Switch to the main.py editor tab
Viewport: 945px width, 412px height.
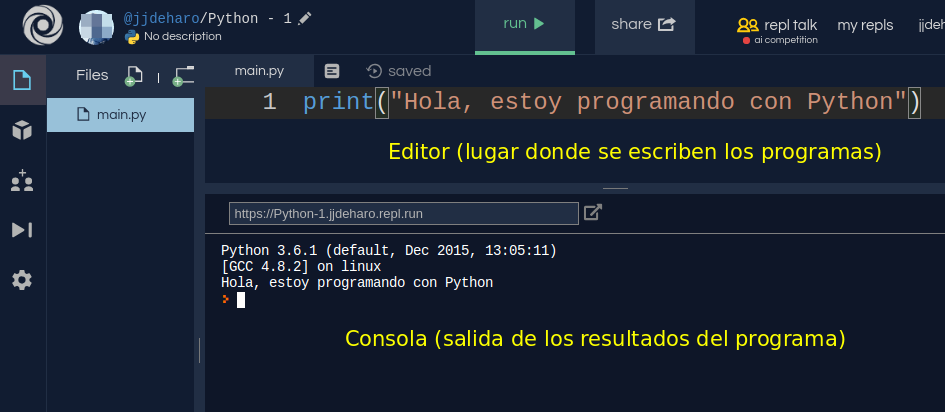(x=259, y=71)
